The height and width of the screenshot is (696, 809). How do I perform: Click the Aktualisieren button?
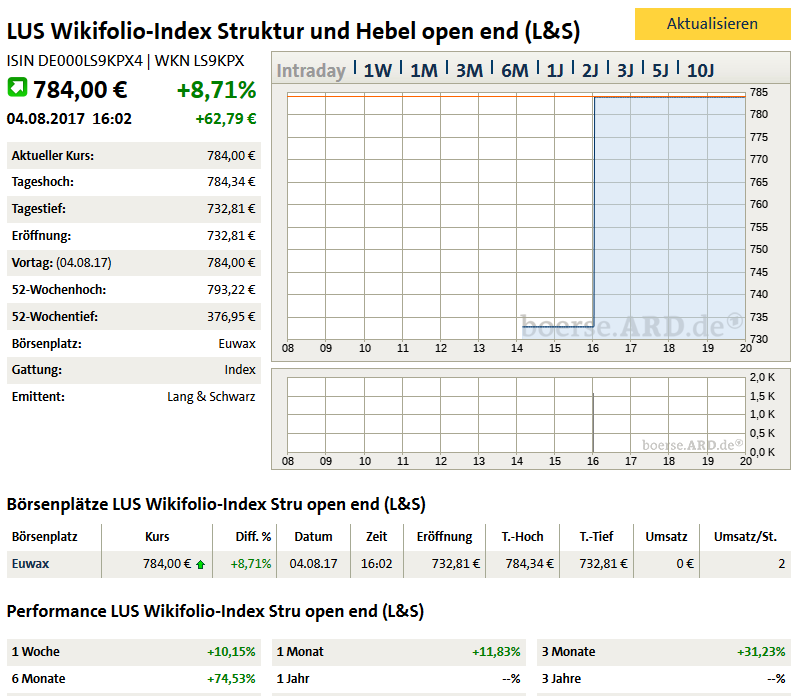pos(711,22)
